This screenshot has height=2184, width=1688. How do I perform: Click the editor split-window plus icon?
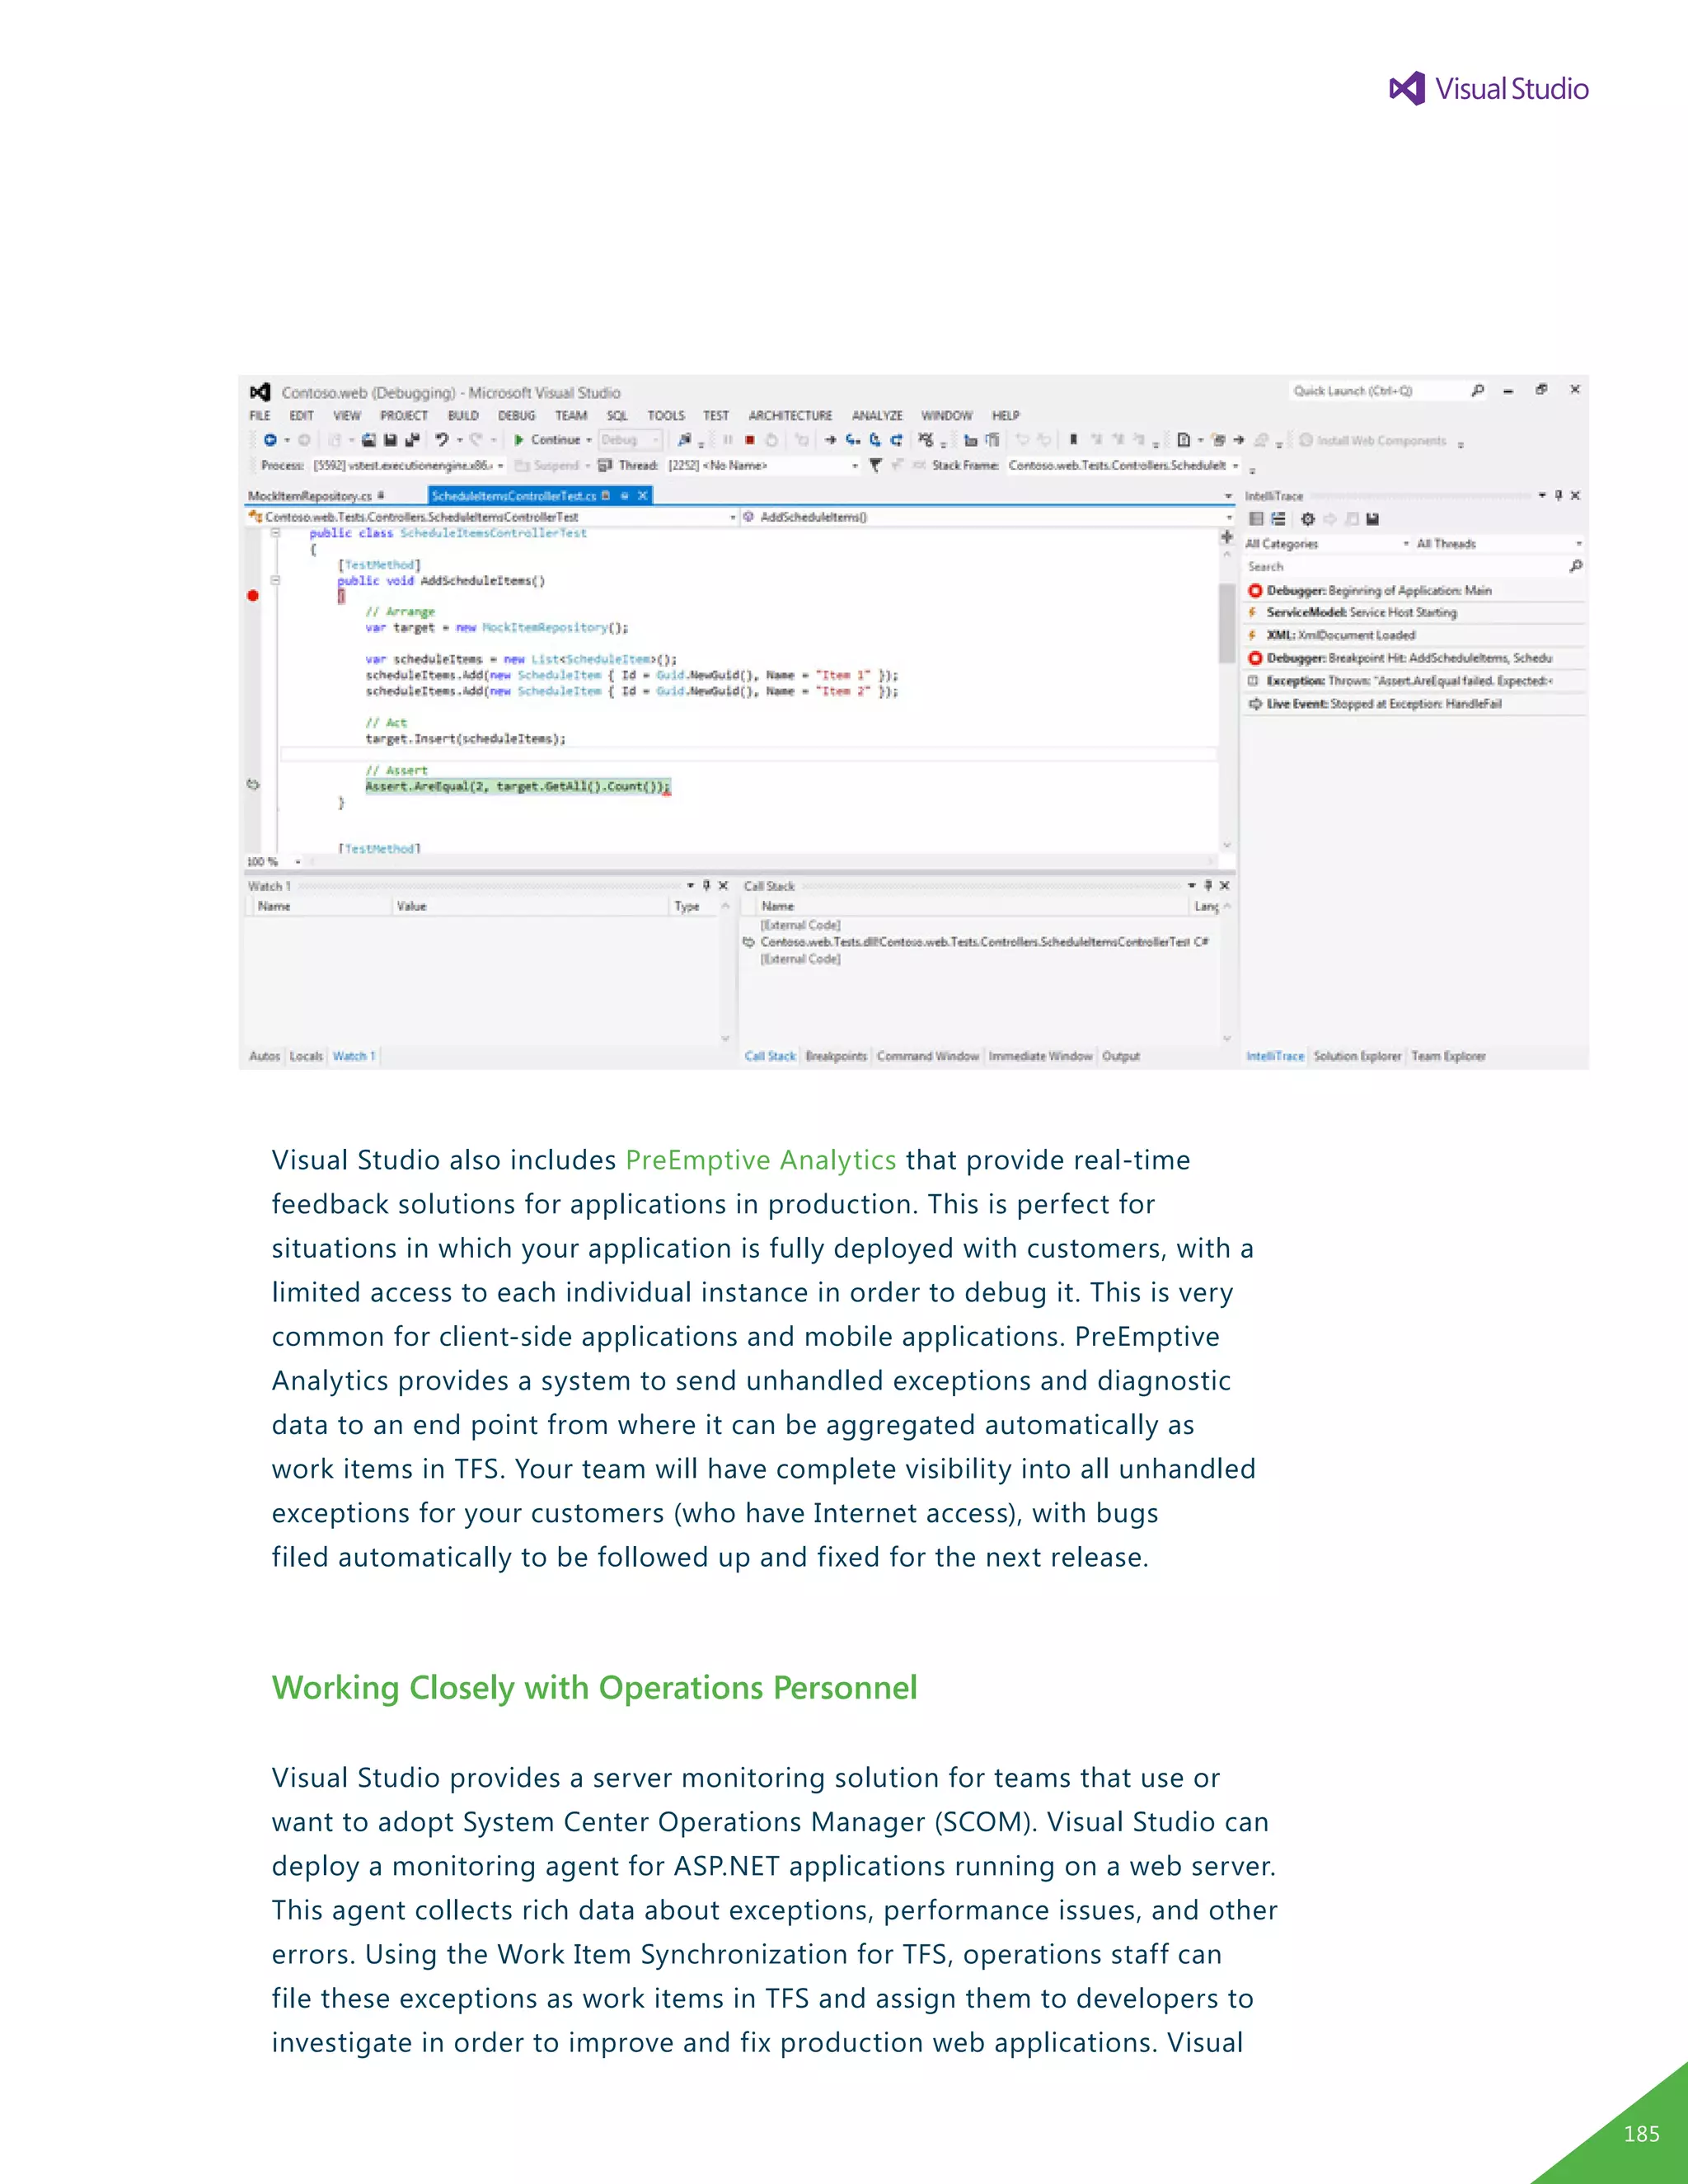click(1227, 537)
